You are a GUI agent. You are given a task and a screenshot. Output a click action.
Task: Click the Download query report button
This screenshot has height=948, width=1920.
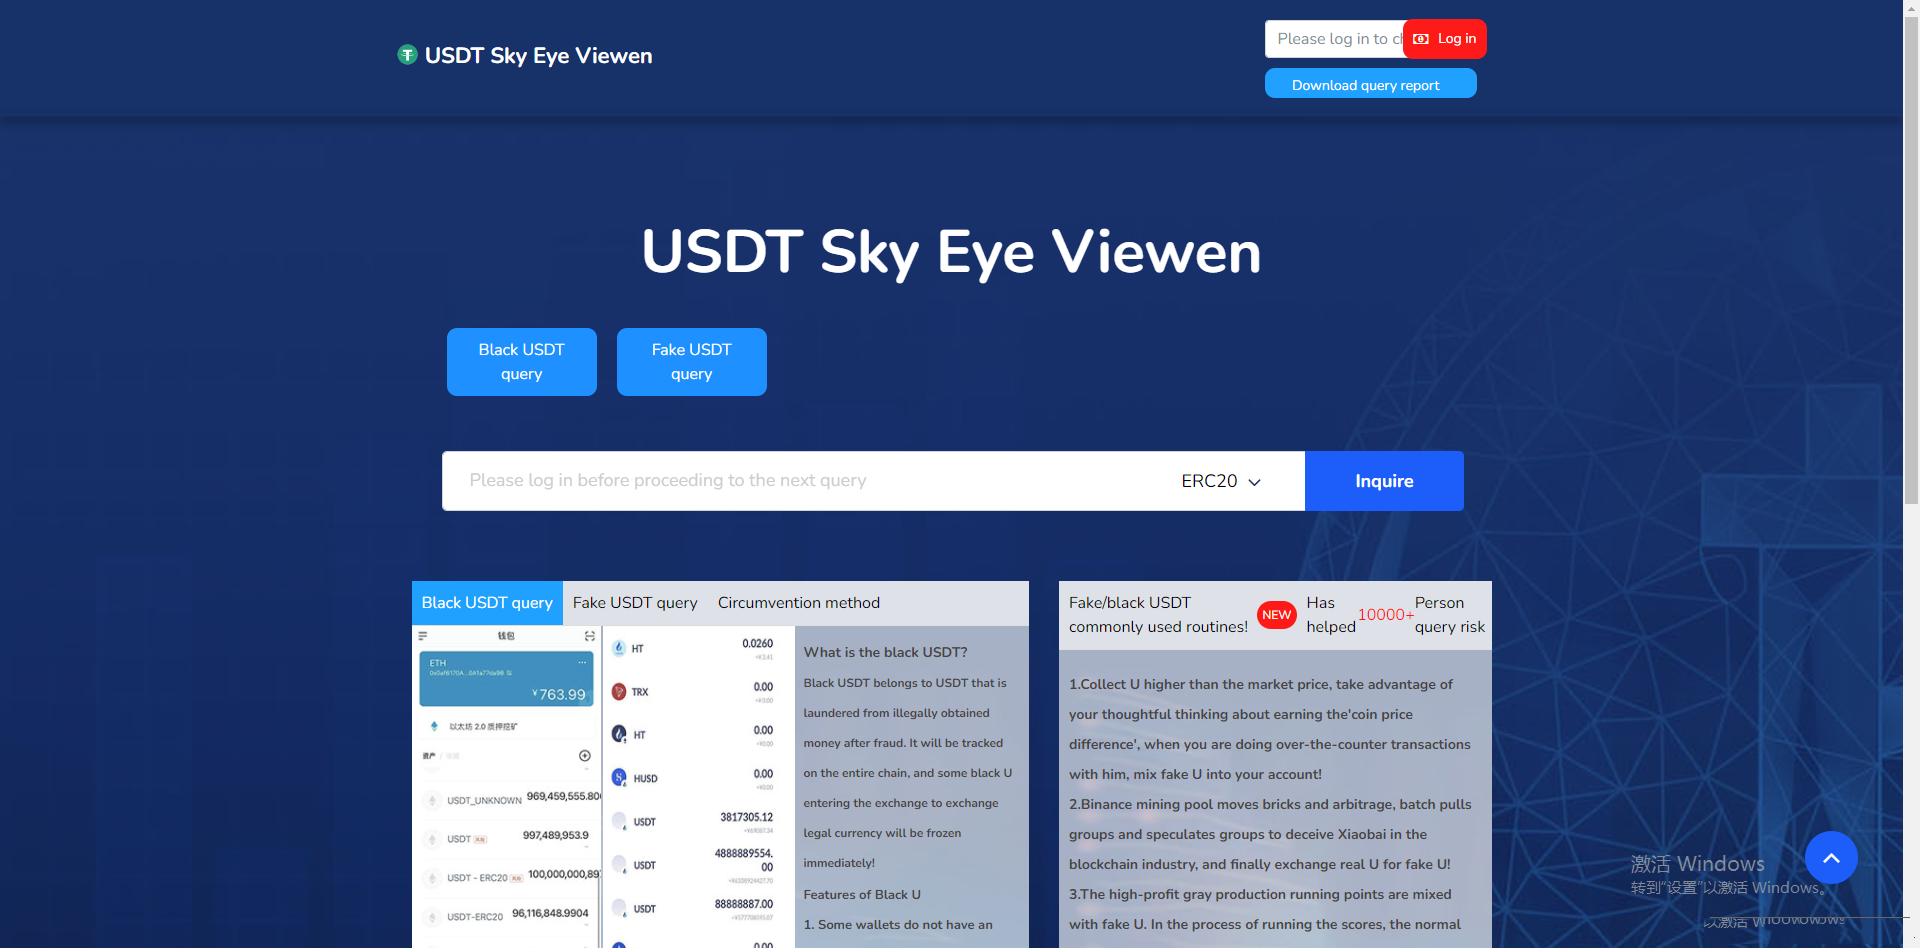1370,84
